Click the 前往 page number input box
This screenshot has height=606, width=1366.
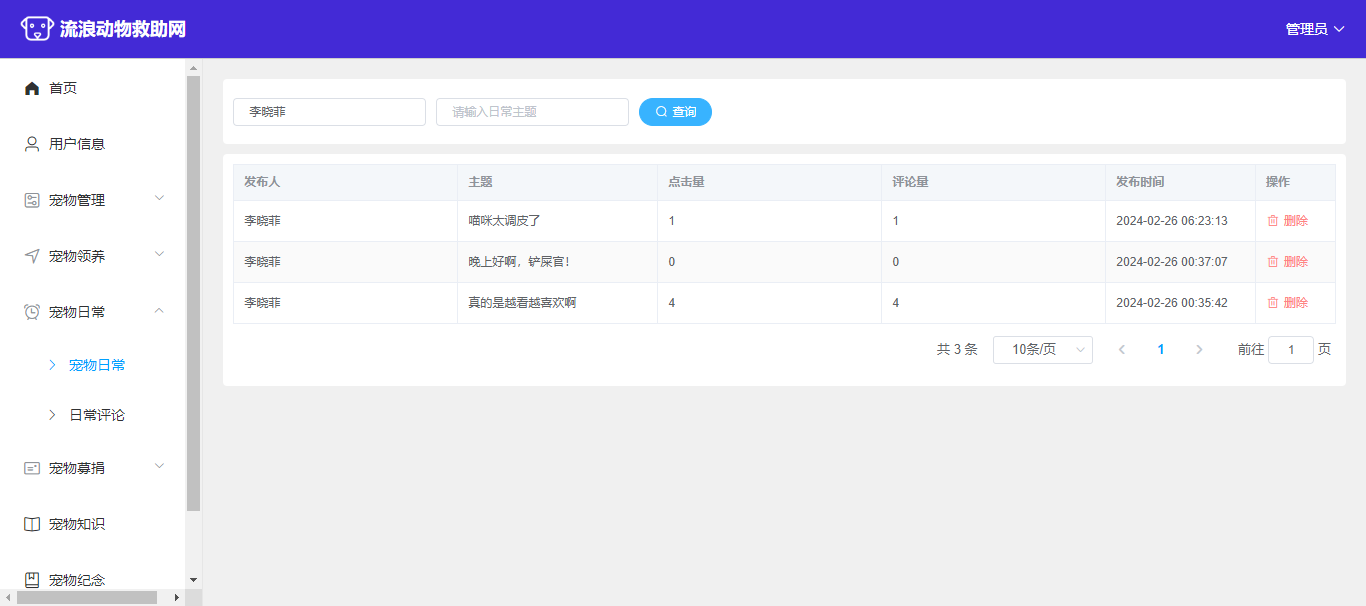1290,350
